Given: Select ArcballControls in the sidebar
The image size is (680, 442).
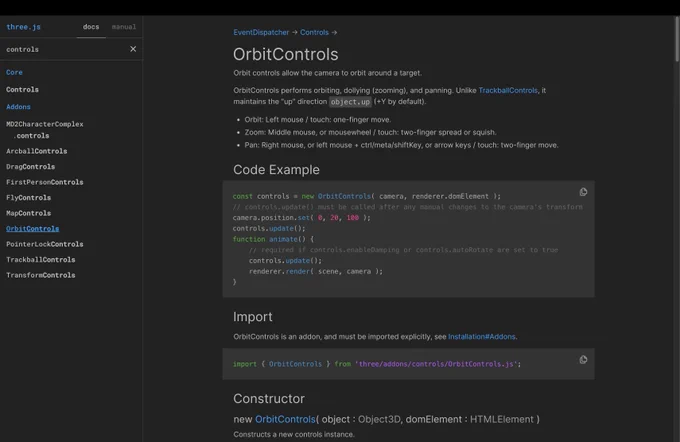Looking at the screenshot, I should click(x=37, y=151).
